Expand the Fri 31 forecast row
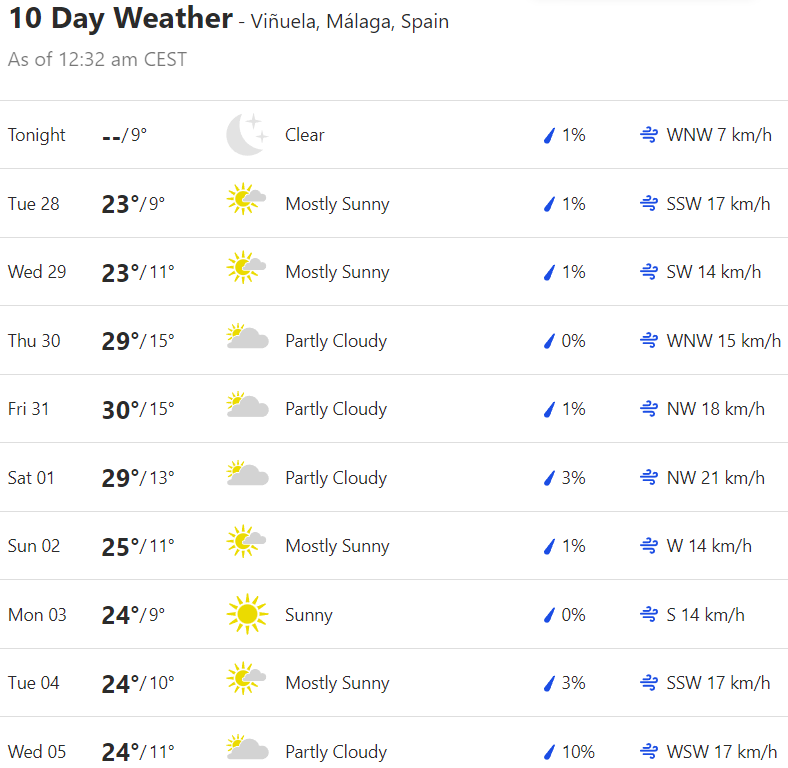Screen dimensions: 788x768 click(400, 409)
